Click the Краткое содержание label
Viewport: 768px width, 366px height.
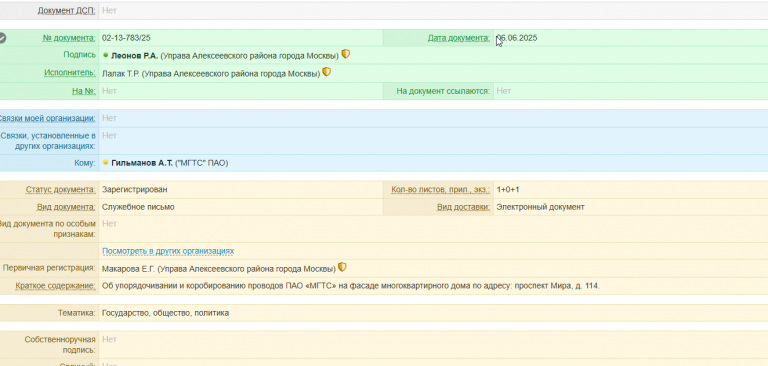[55, 286]
